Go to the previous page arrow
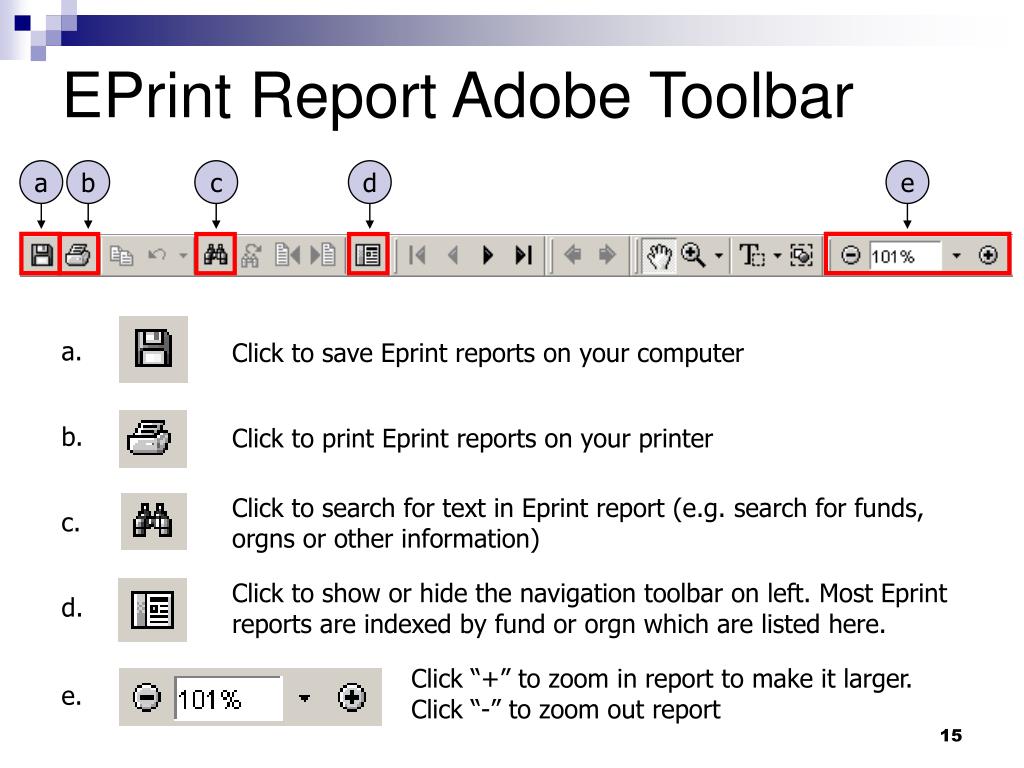The image size is (1024, 768). point(453,255)
